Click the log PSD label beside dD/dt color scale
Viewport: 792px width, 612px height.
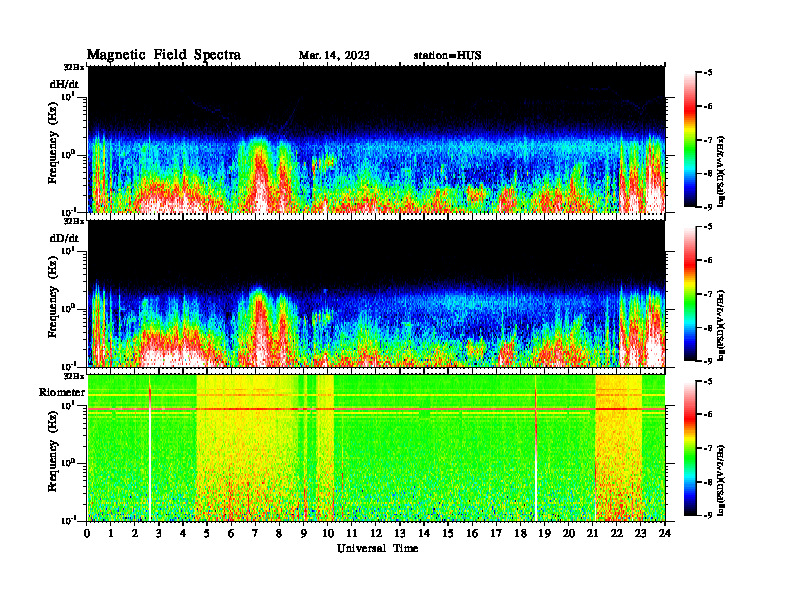(x=722, y=325)
